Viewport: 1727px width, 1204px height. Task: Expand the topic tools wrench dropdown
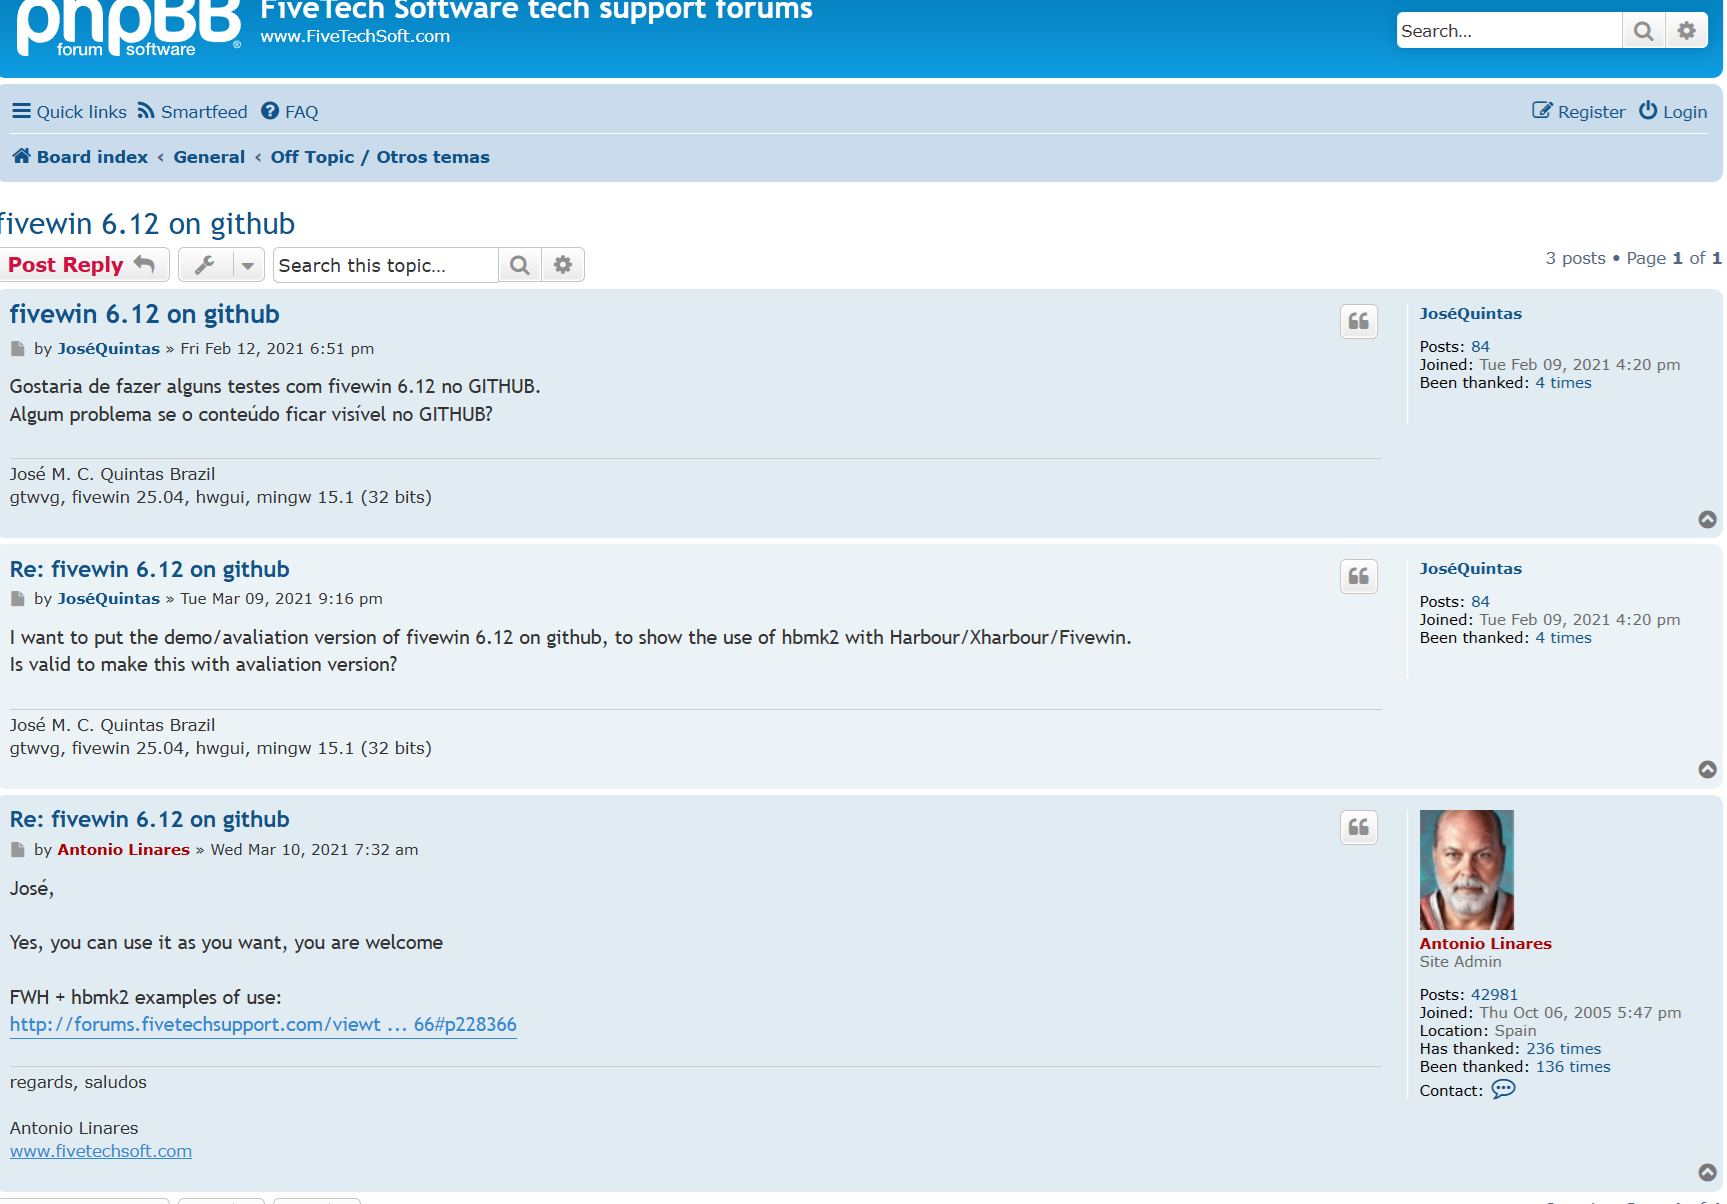[x=221, y=265]
